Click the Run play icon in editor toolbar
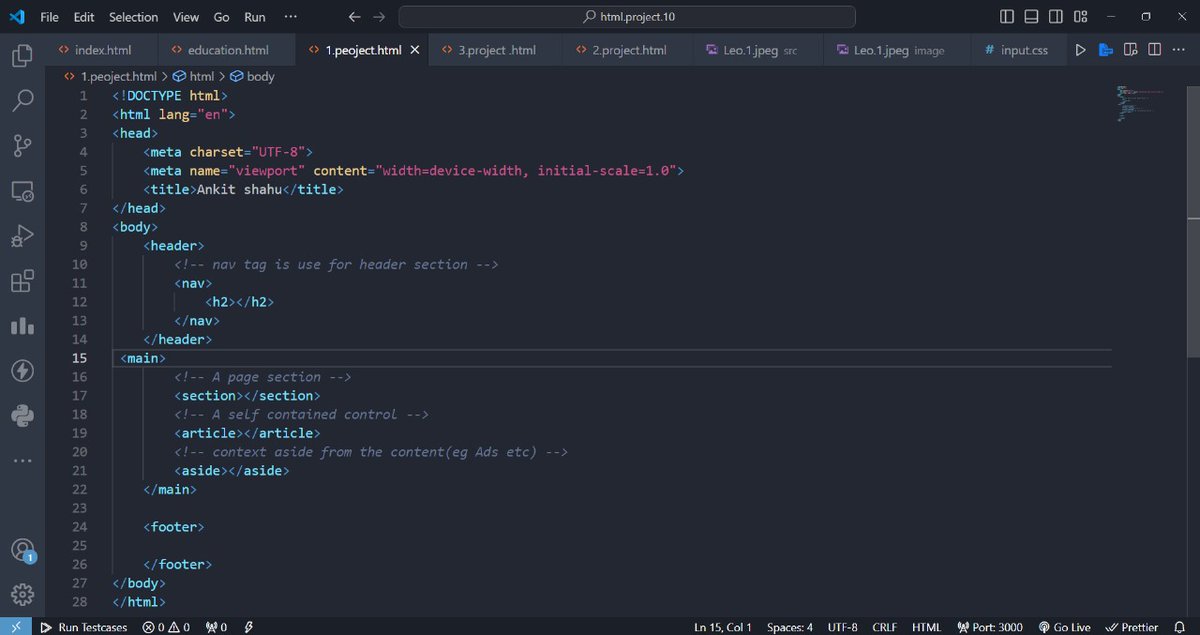Image resolution: width=1200 pixels, height=635 pixels. [x=1080, y=49]
